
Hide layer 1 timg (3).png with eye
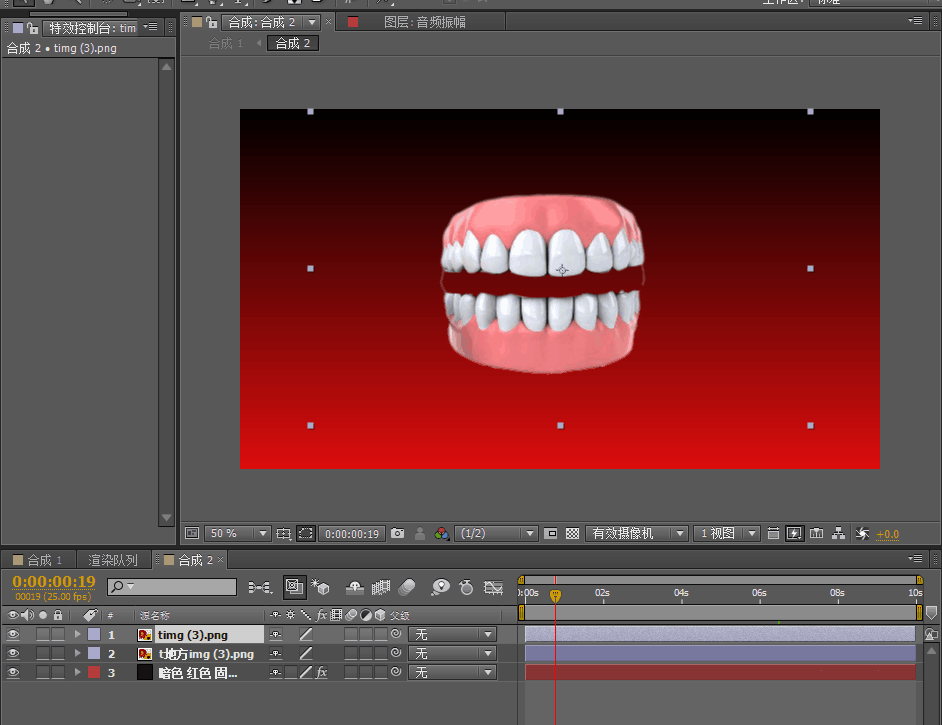pos(13,634)
